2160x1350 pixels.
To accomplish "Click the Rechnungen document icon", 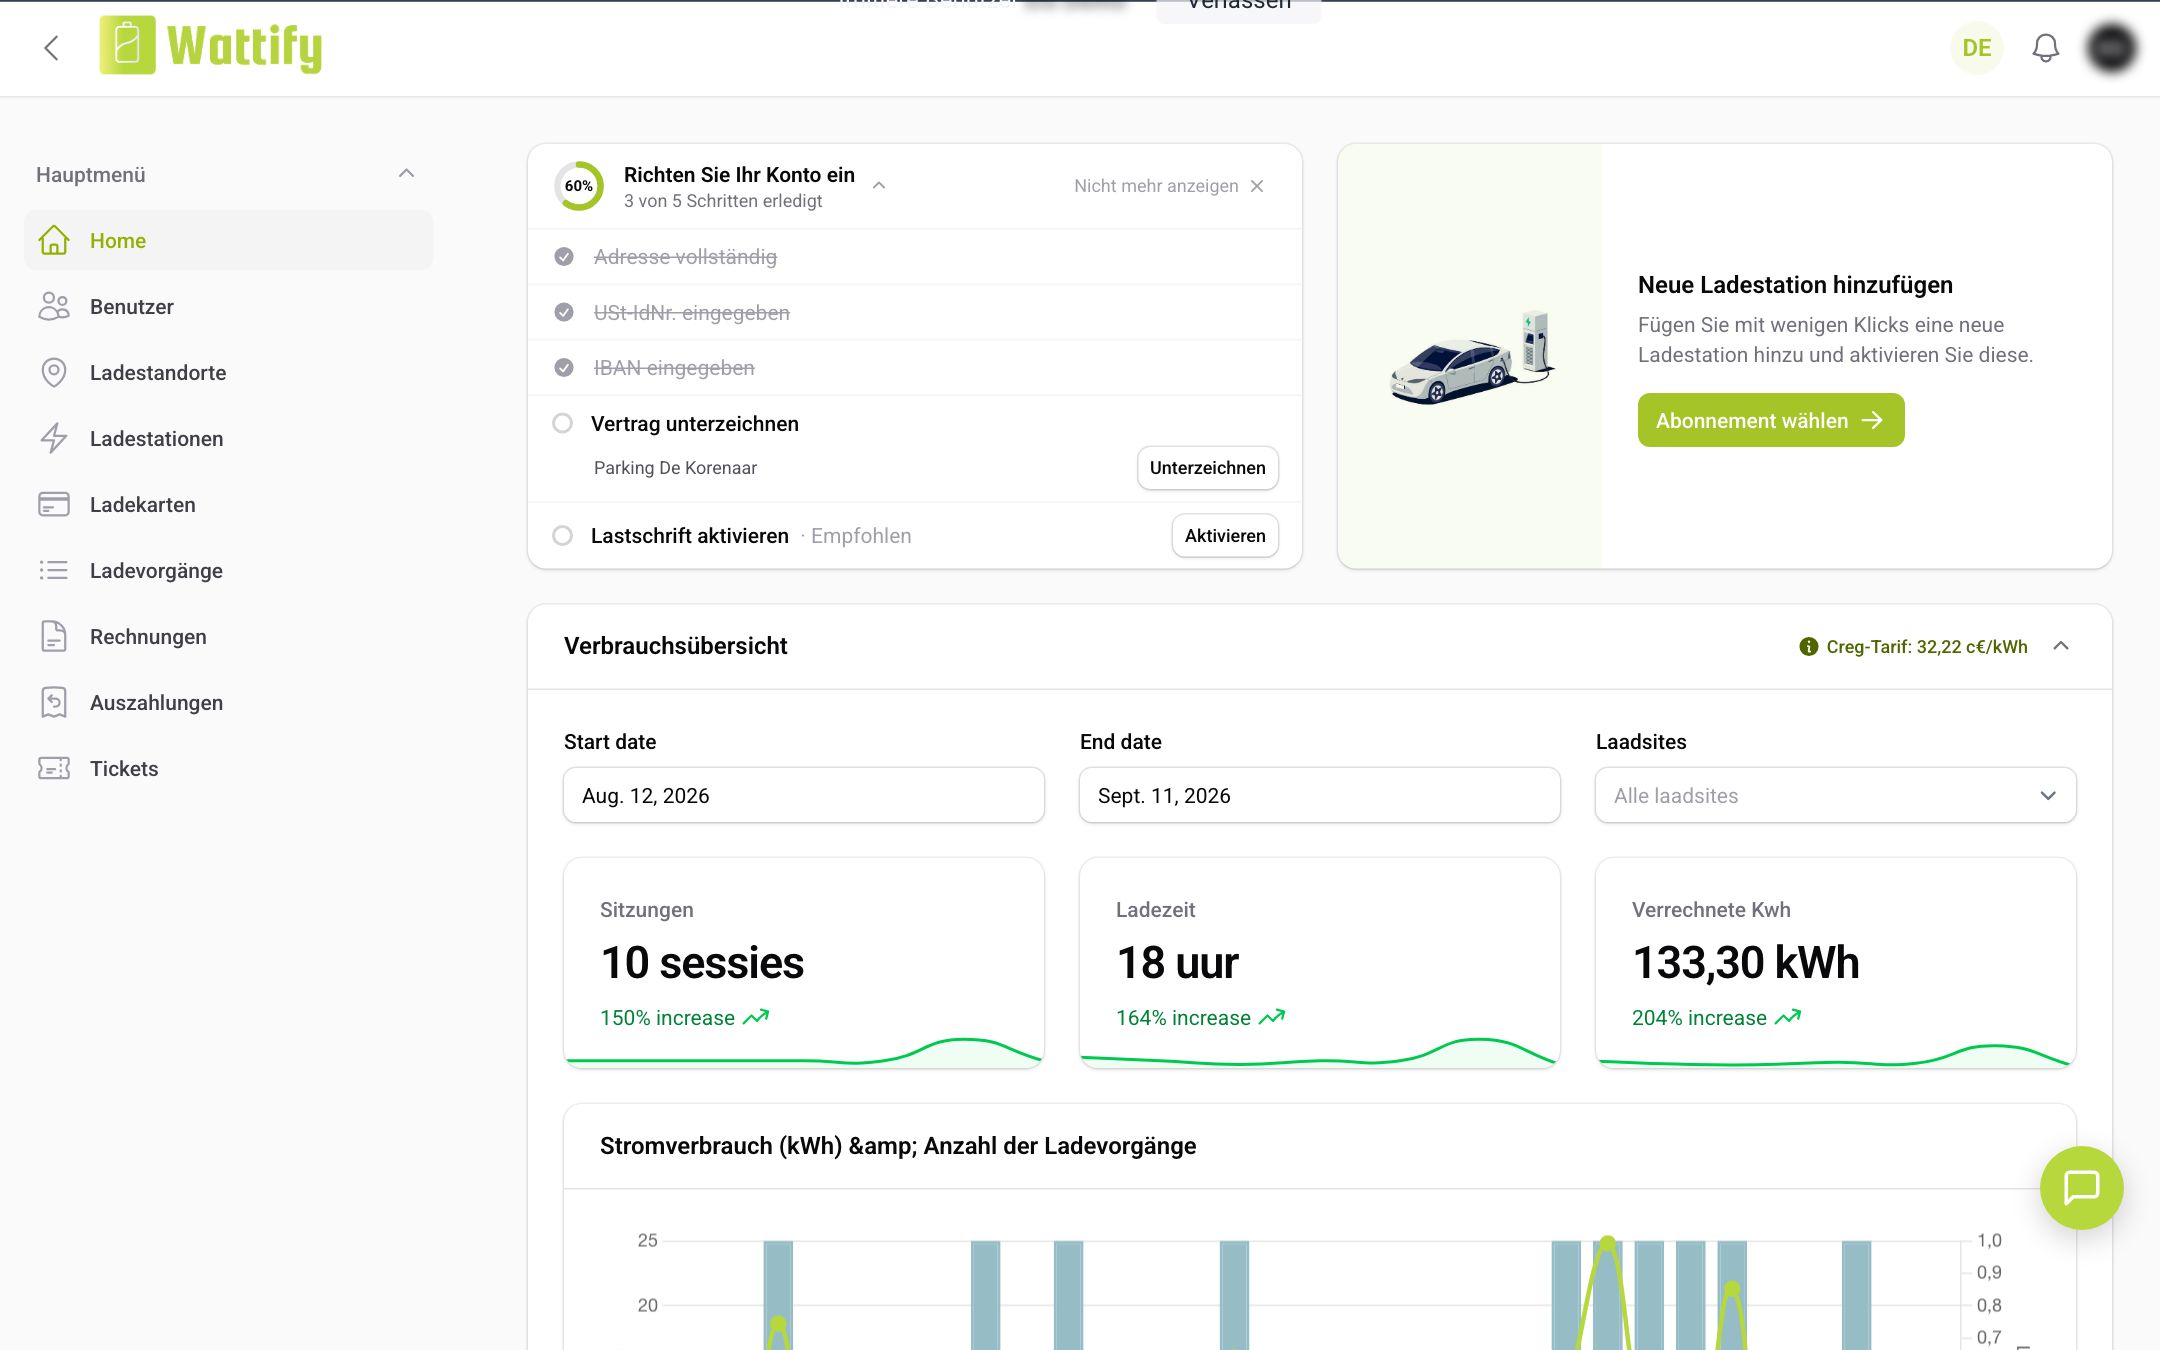I will (54, 636).
